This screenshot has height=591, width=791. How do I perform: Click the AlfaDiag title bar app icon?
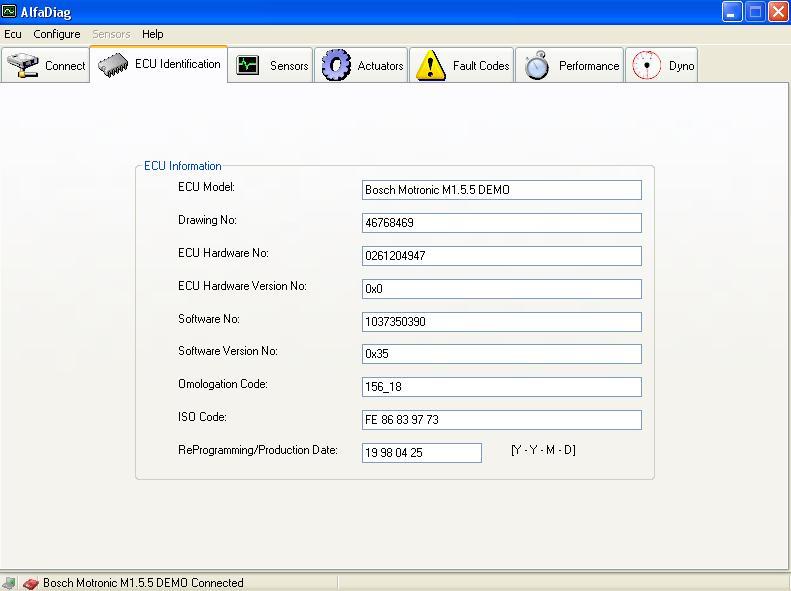click(9, 11)
